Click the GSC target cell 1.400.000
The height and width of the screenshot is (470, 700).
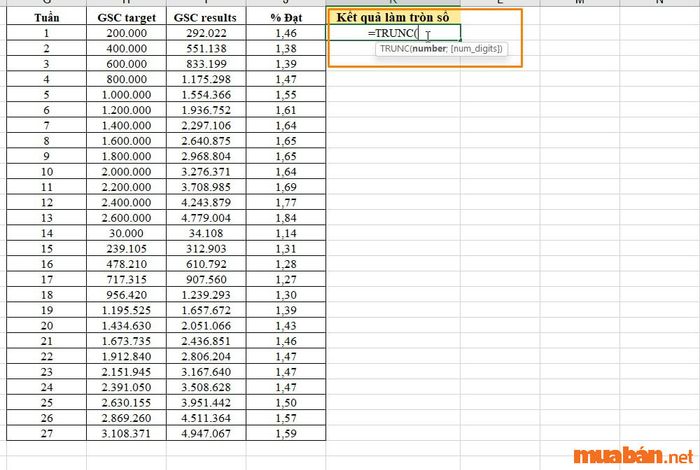126,125
